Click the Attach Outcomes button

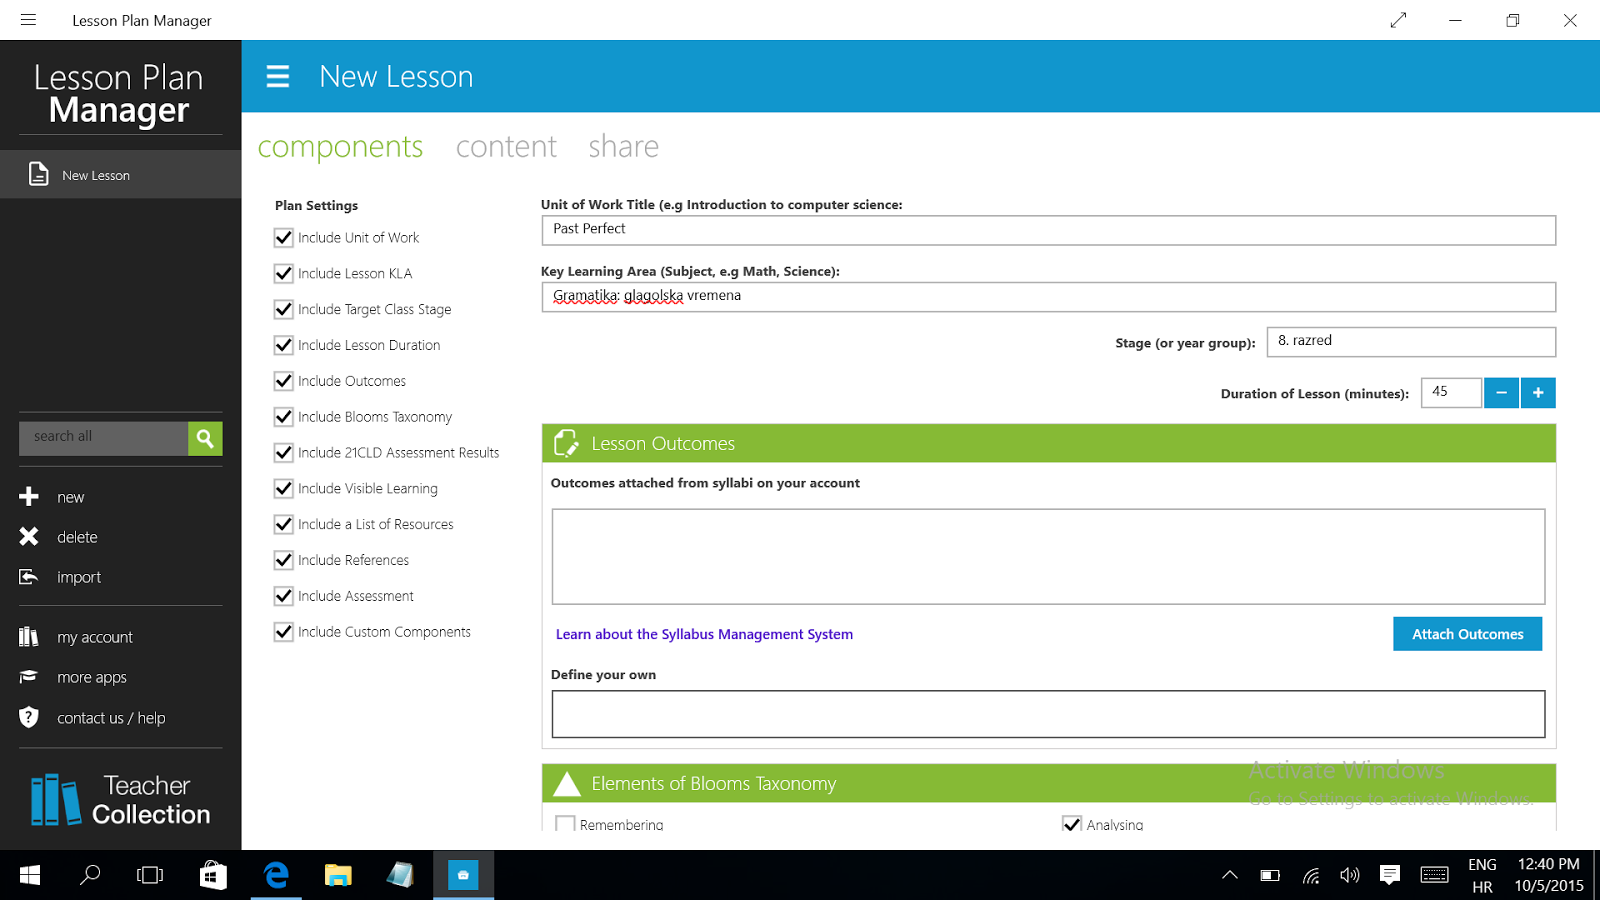pos(1467,634)
